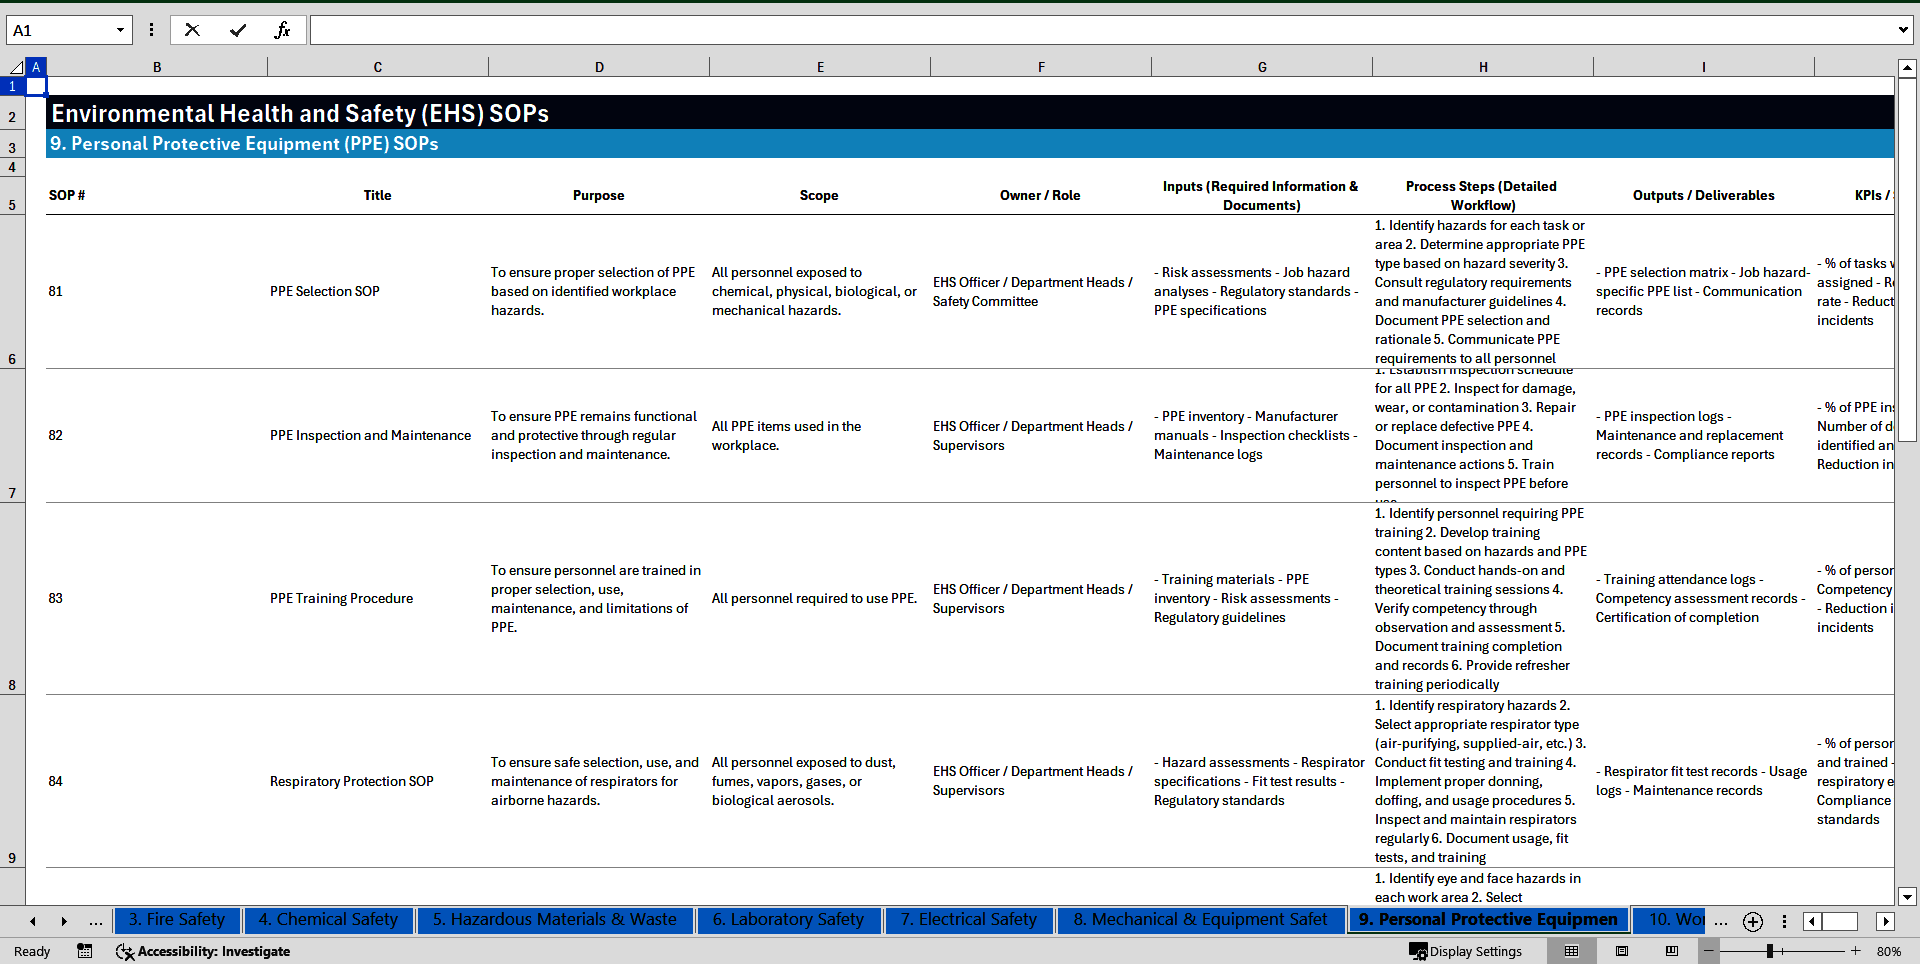Open Accessibility: Investigate checker
This screenshot has height=965, width=1920.
(x=203, y=951)
